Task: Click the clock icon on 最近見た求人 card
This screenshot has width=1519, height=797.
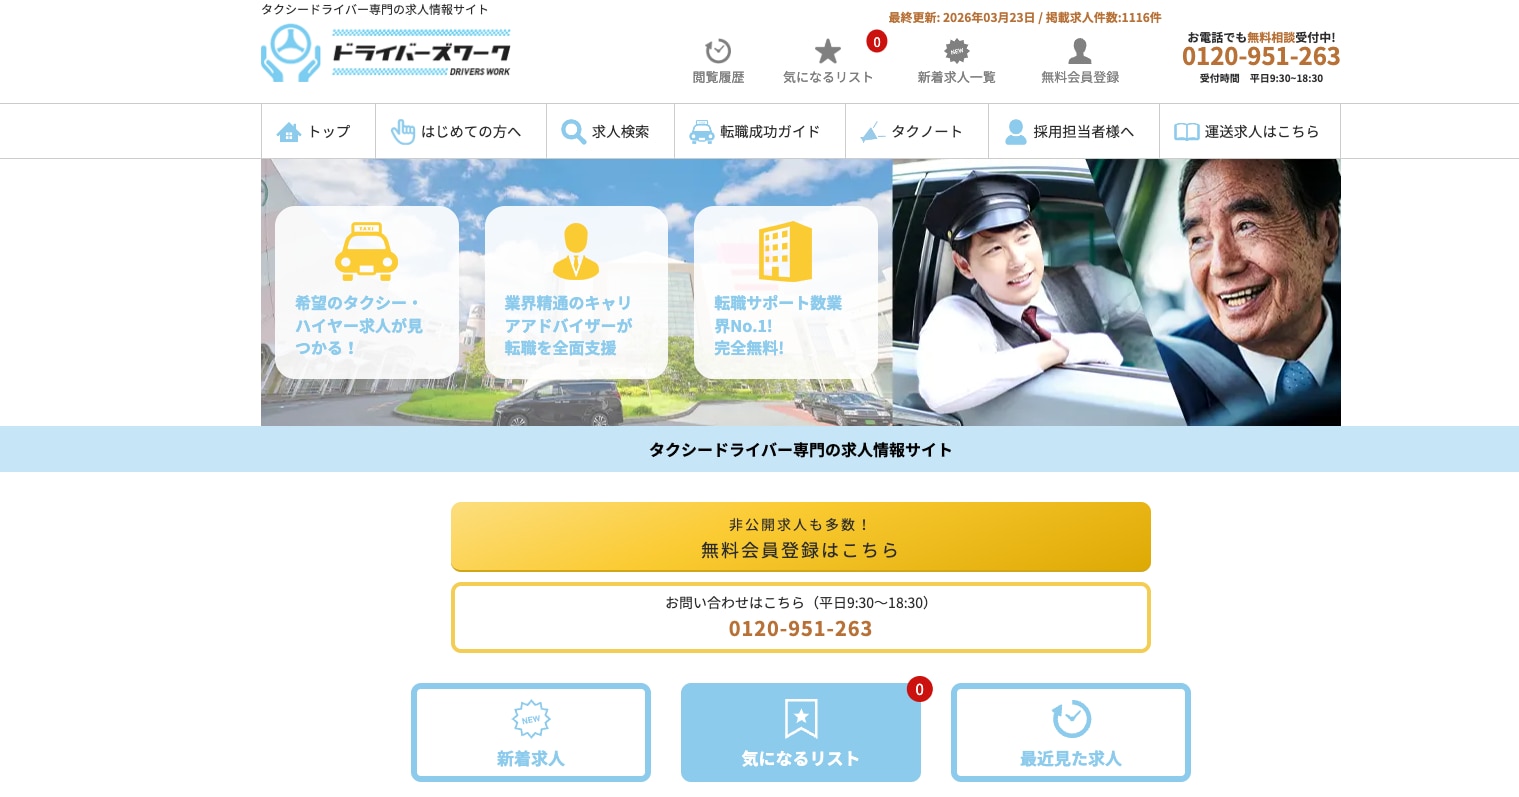Action: point(1070,718)
